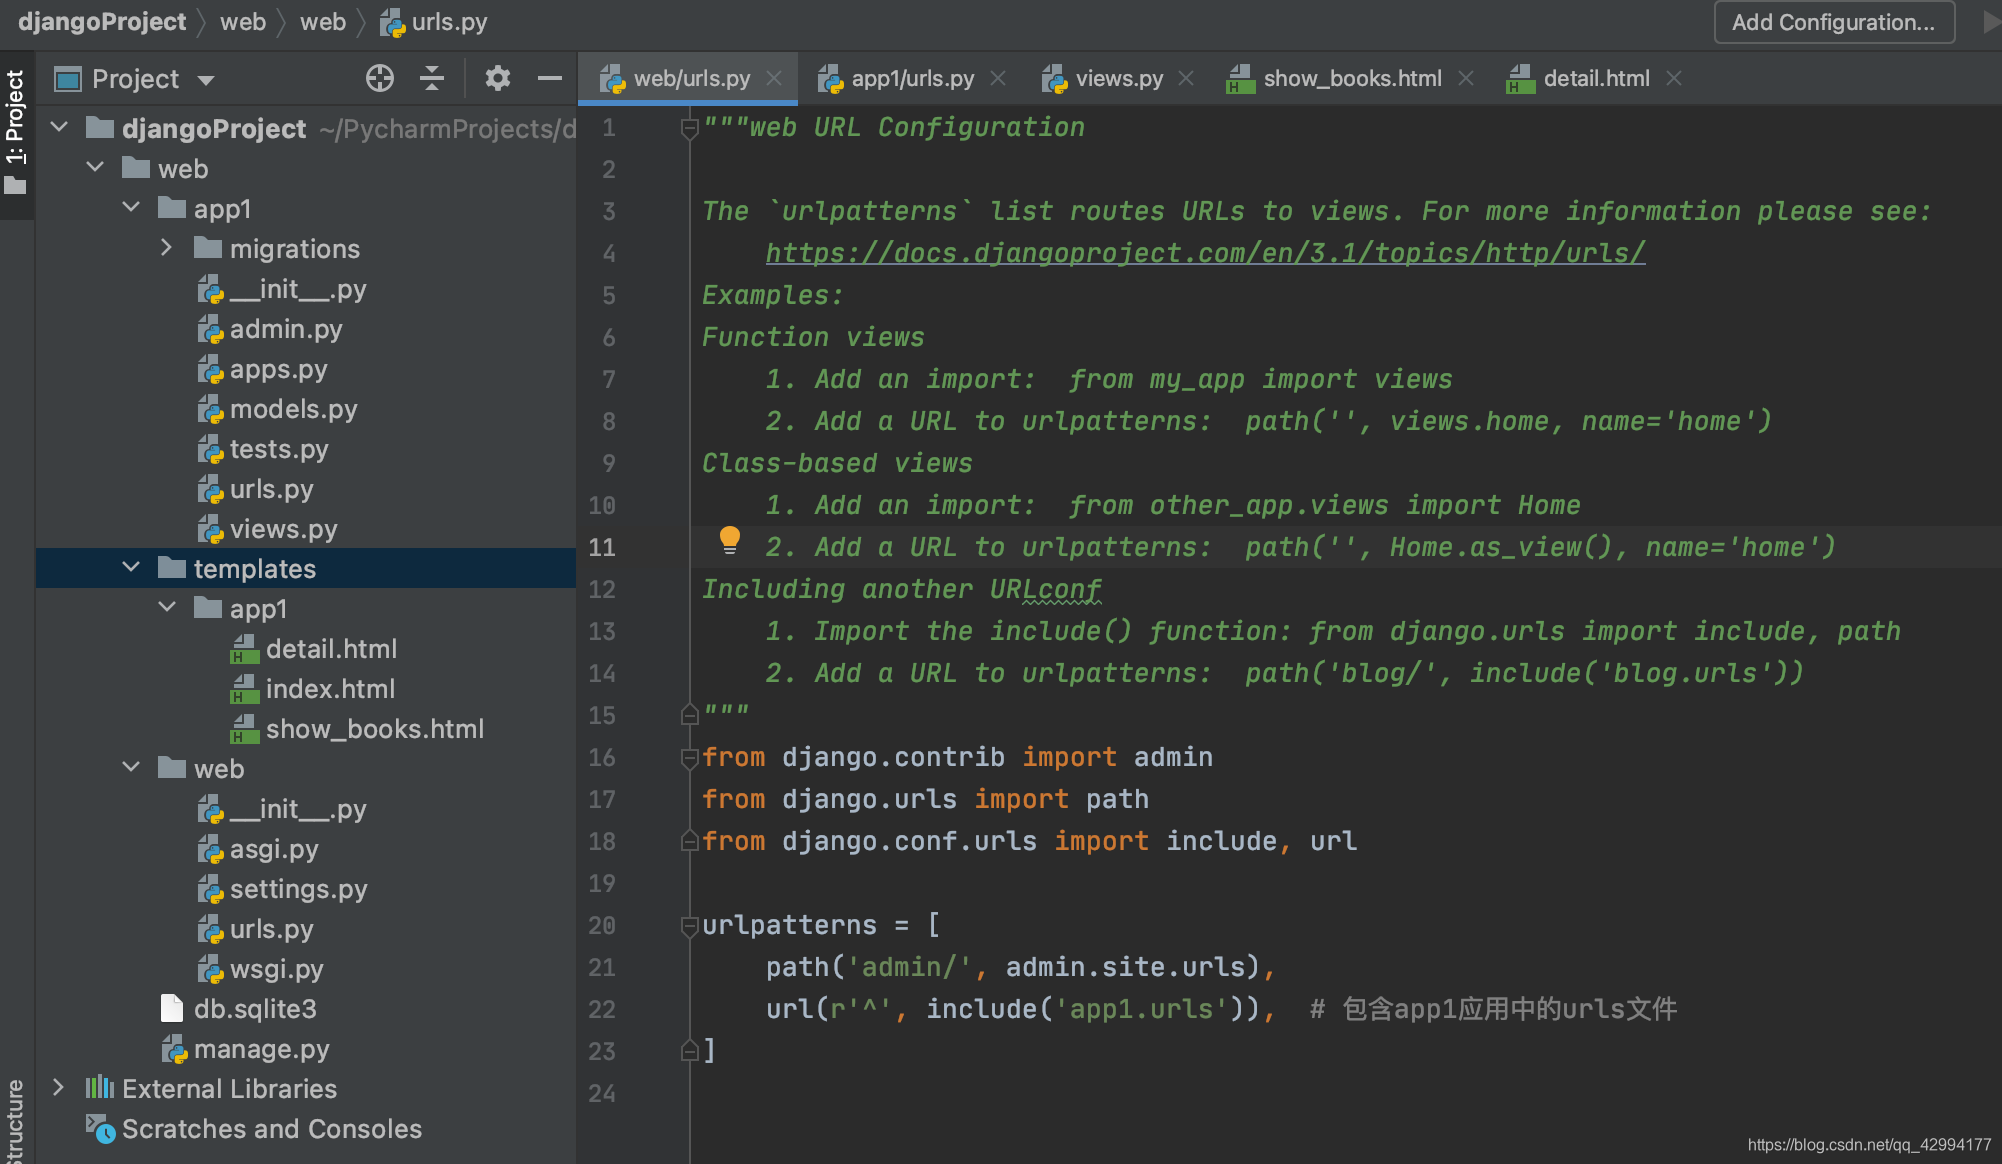Image resolution: width=2002 pixels, height=1164 pixels.
Task: Open the Django docs URL link on line 4
Action: (x=1205, y=253)
